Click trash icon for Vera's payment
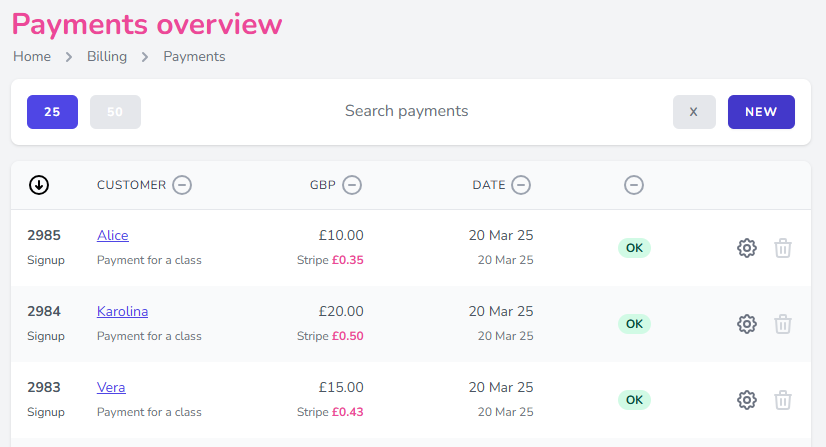Viewport: 826px width, 447px height. [783, 400]
